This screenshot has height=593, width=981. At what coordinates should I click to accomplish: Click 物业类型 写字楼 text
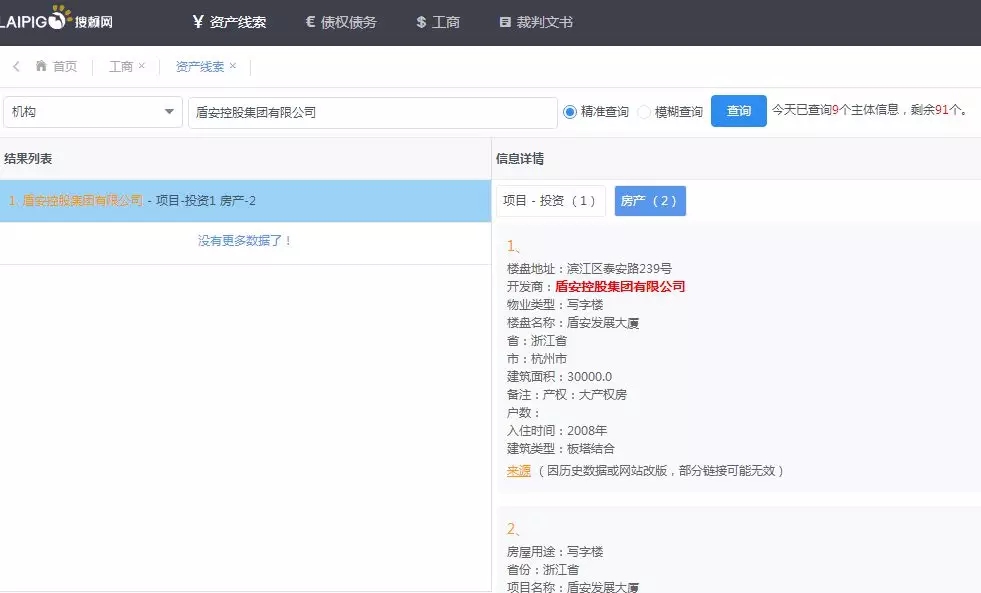click(555, 305)
